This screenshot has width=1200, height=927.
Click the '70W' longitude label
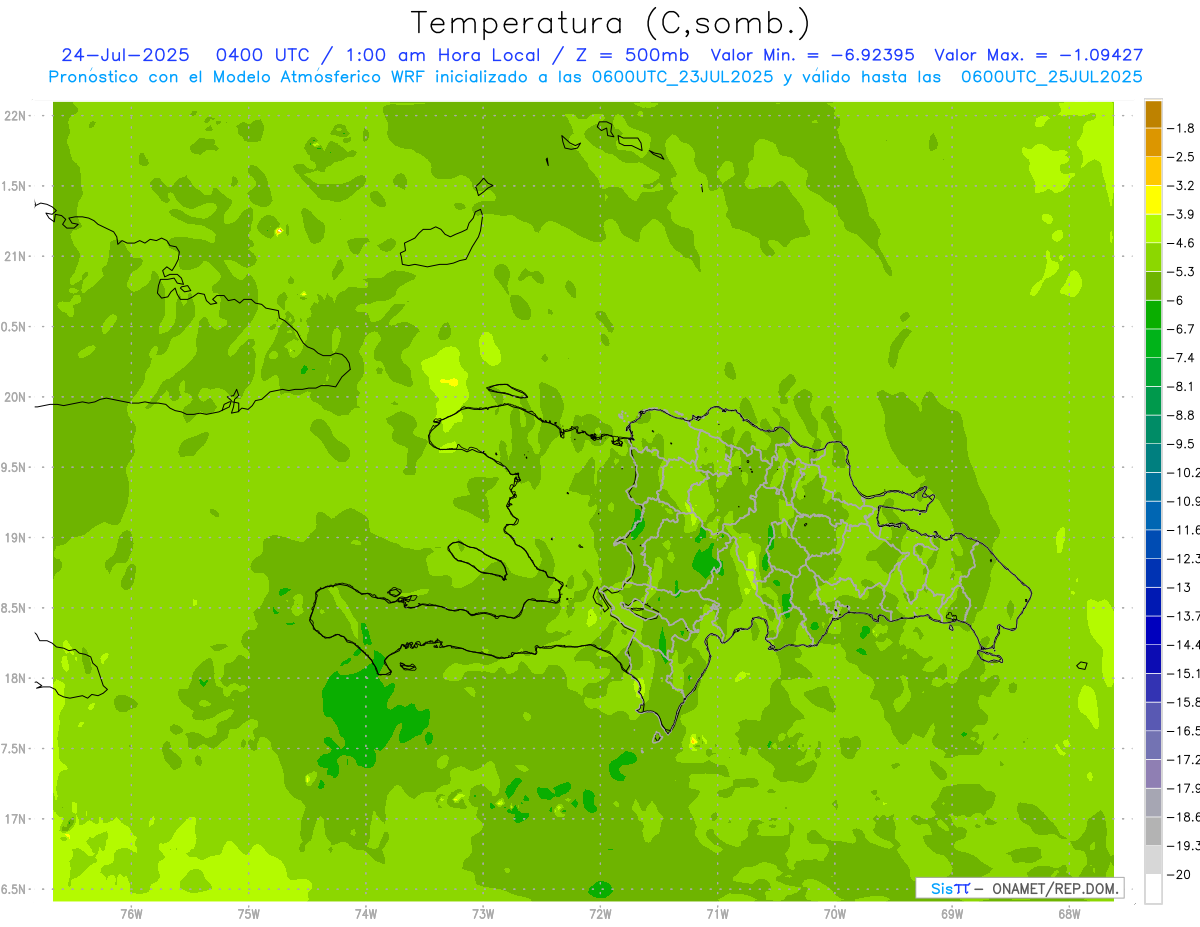(x=835, y=914)
